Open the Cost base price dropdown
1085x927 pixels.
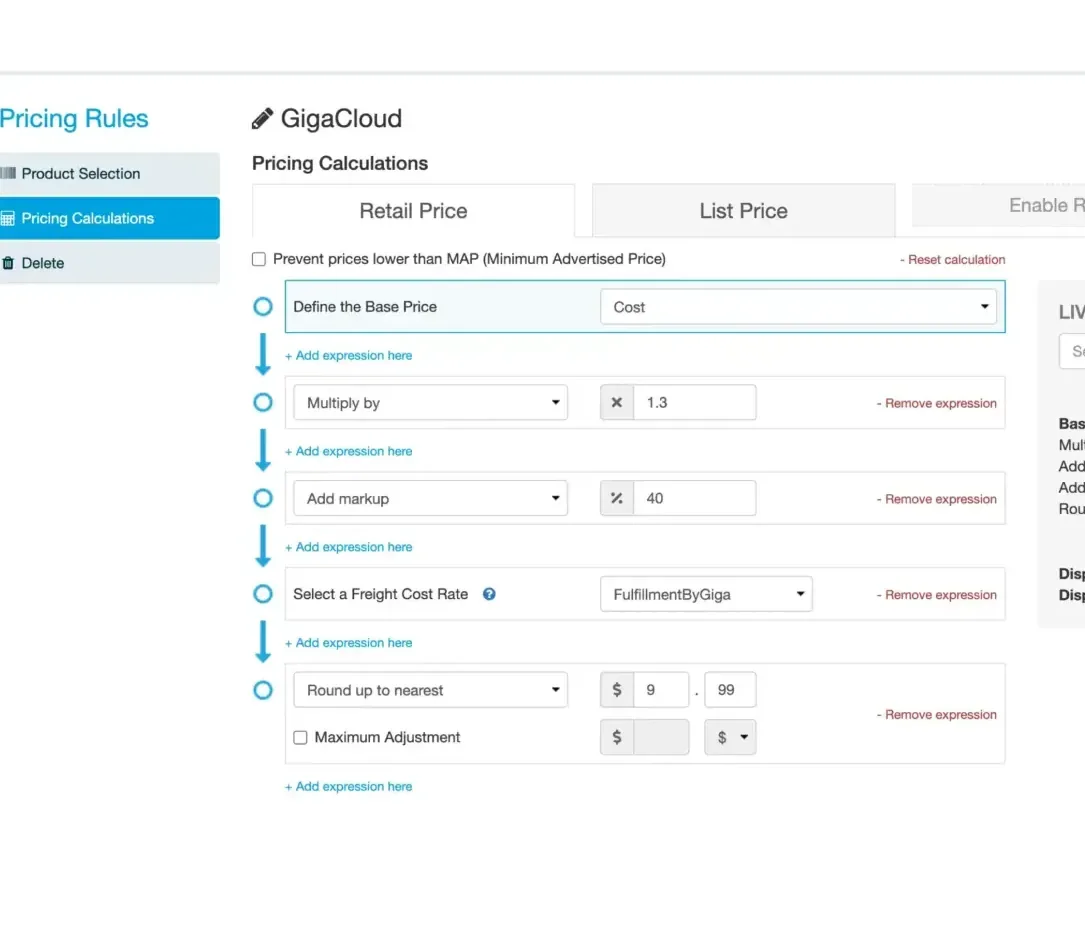pyautogui.click(x=799, y=306)
